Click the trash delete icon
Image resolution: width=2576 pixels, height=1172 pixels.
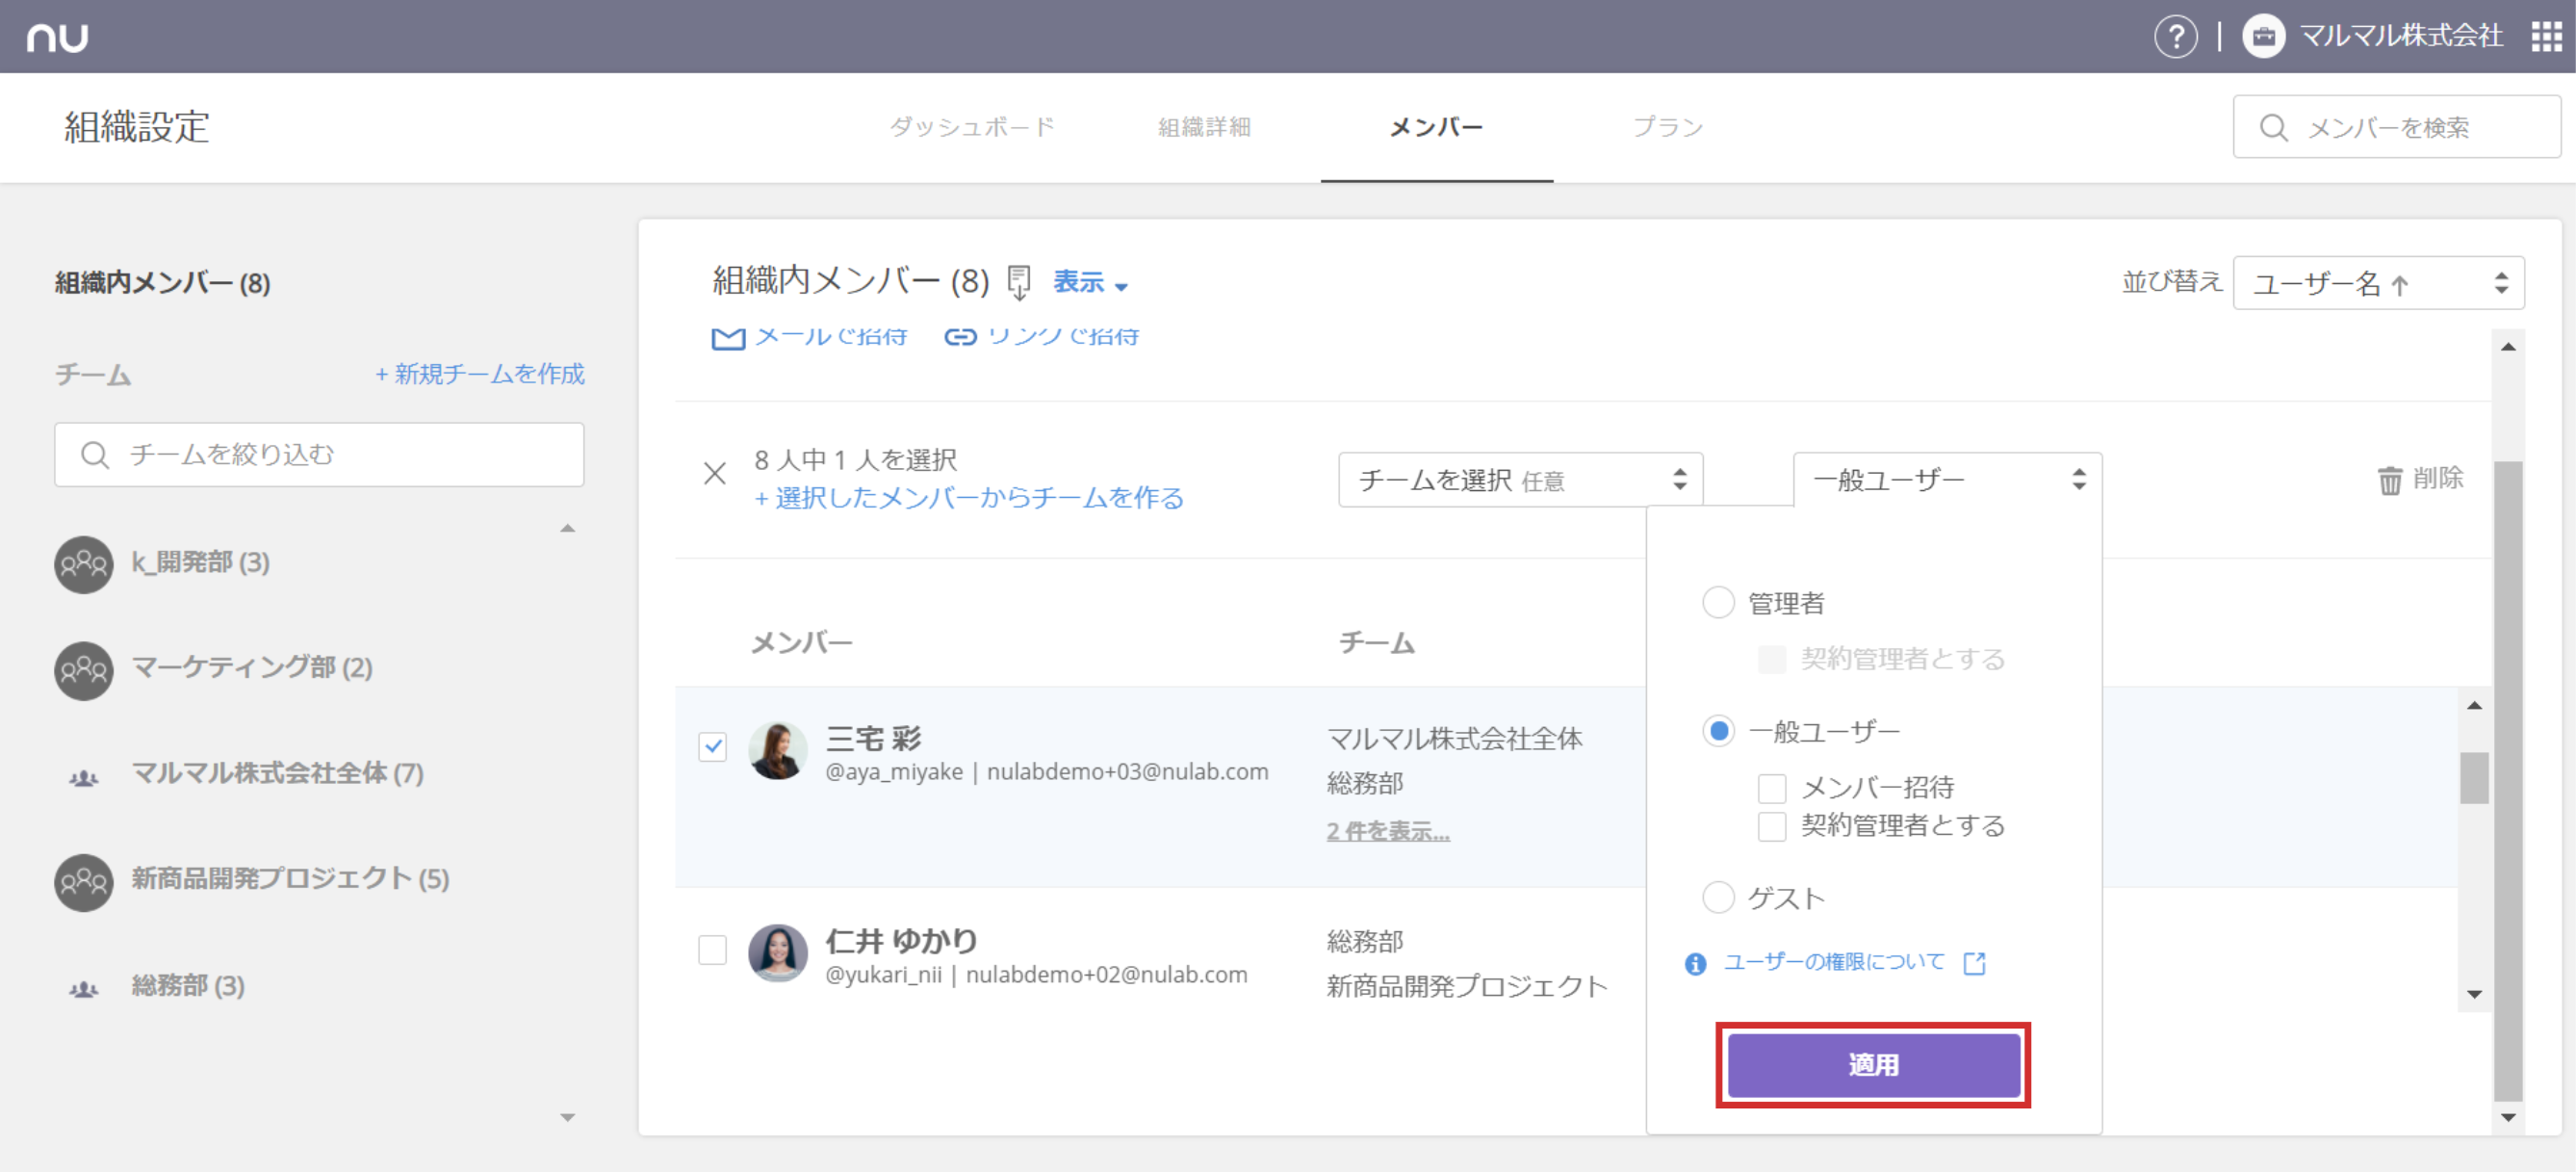click(2389, 480)
